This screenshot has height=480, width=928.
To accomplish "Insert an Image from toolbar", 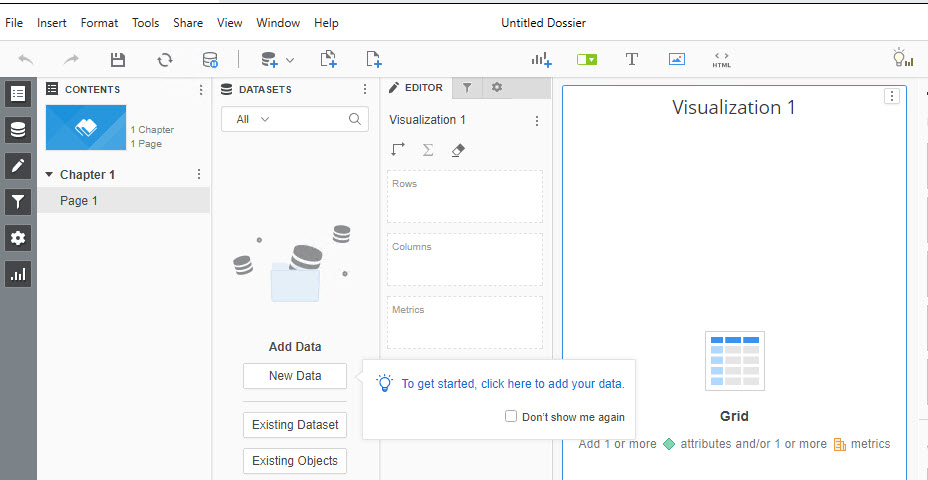I will pyautogui.click(x=677, y=59).
